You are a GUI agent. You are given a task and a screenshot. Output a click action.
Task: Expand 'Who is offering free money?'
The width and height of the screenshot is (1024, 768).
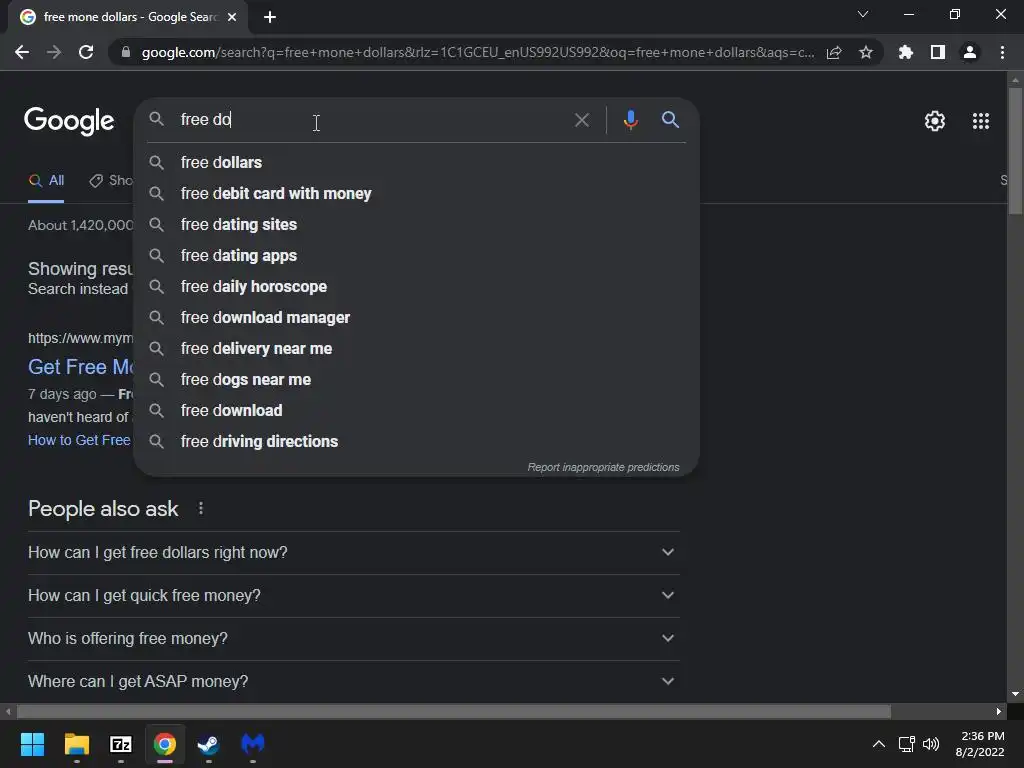tap(353, 639)
